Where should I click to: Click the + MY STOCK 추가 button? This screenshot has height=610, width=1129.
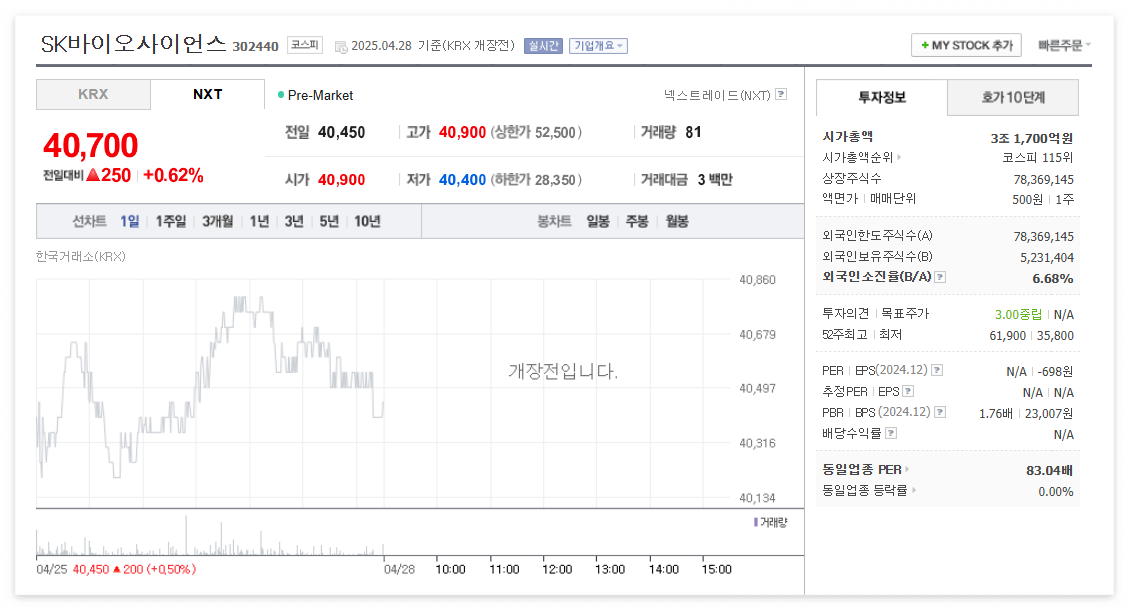965,45
